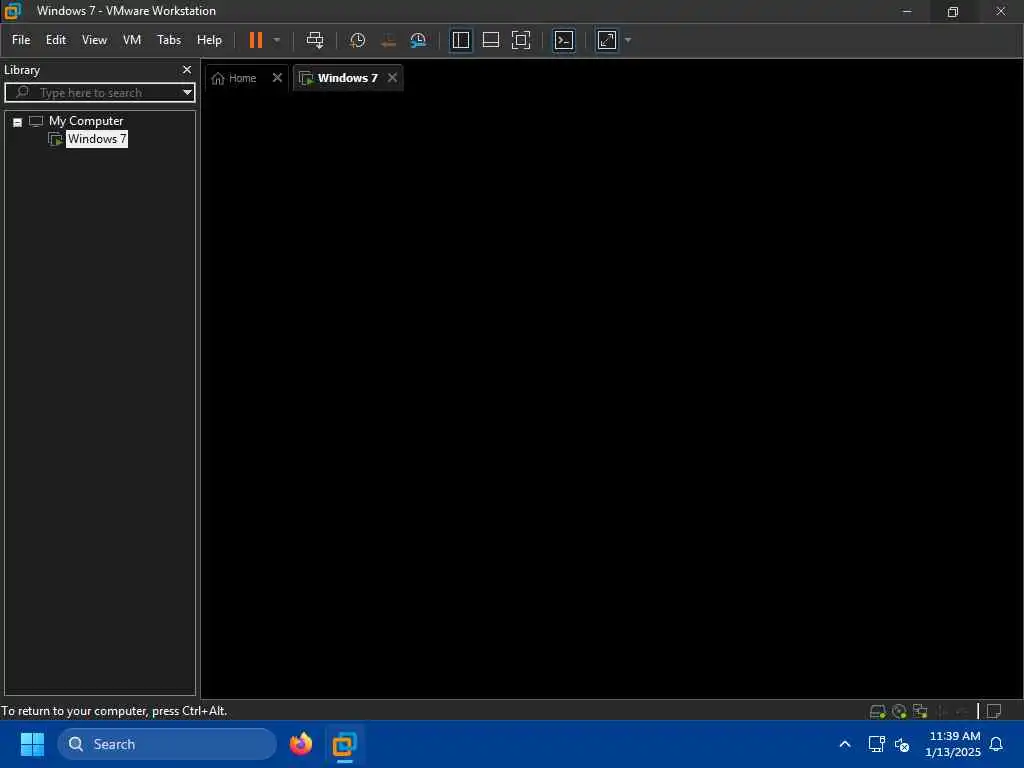
Task: Select My Computer in the library
Action: [x=86, y=121]
